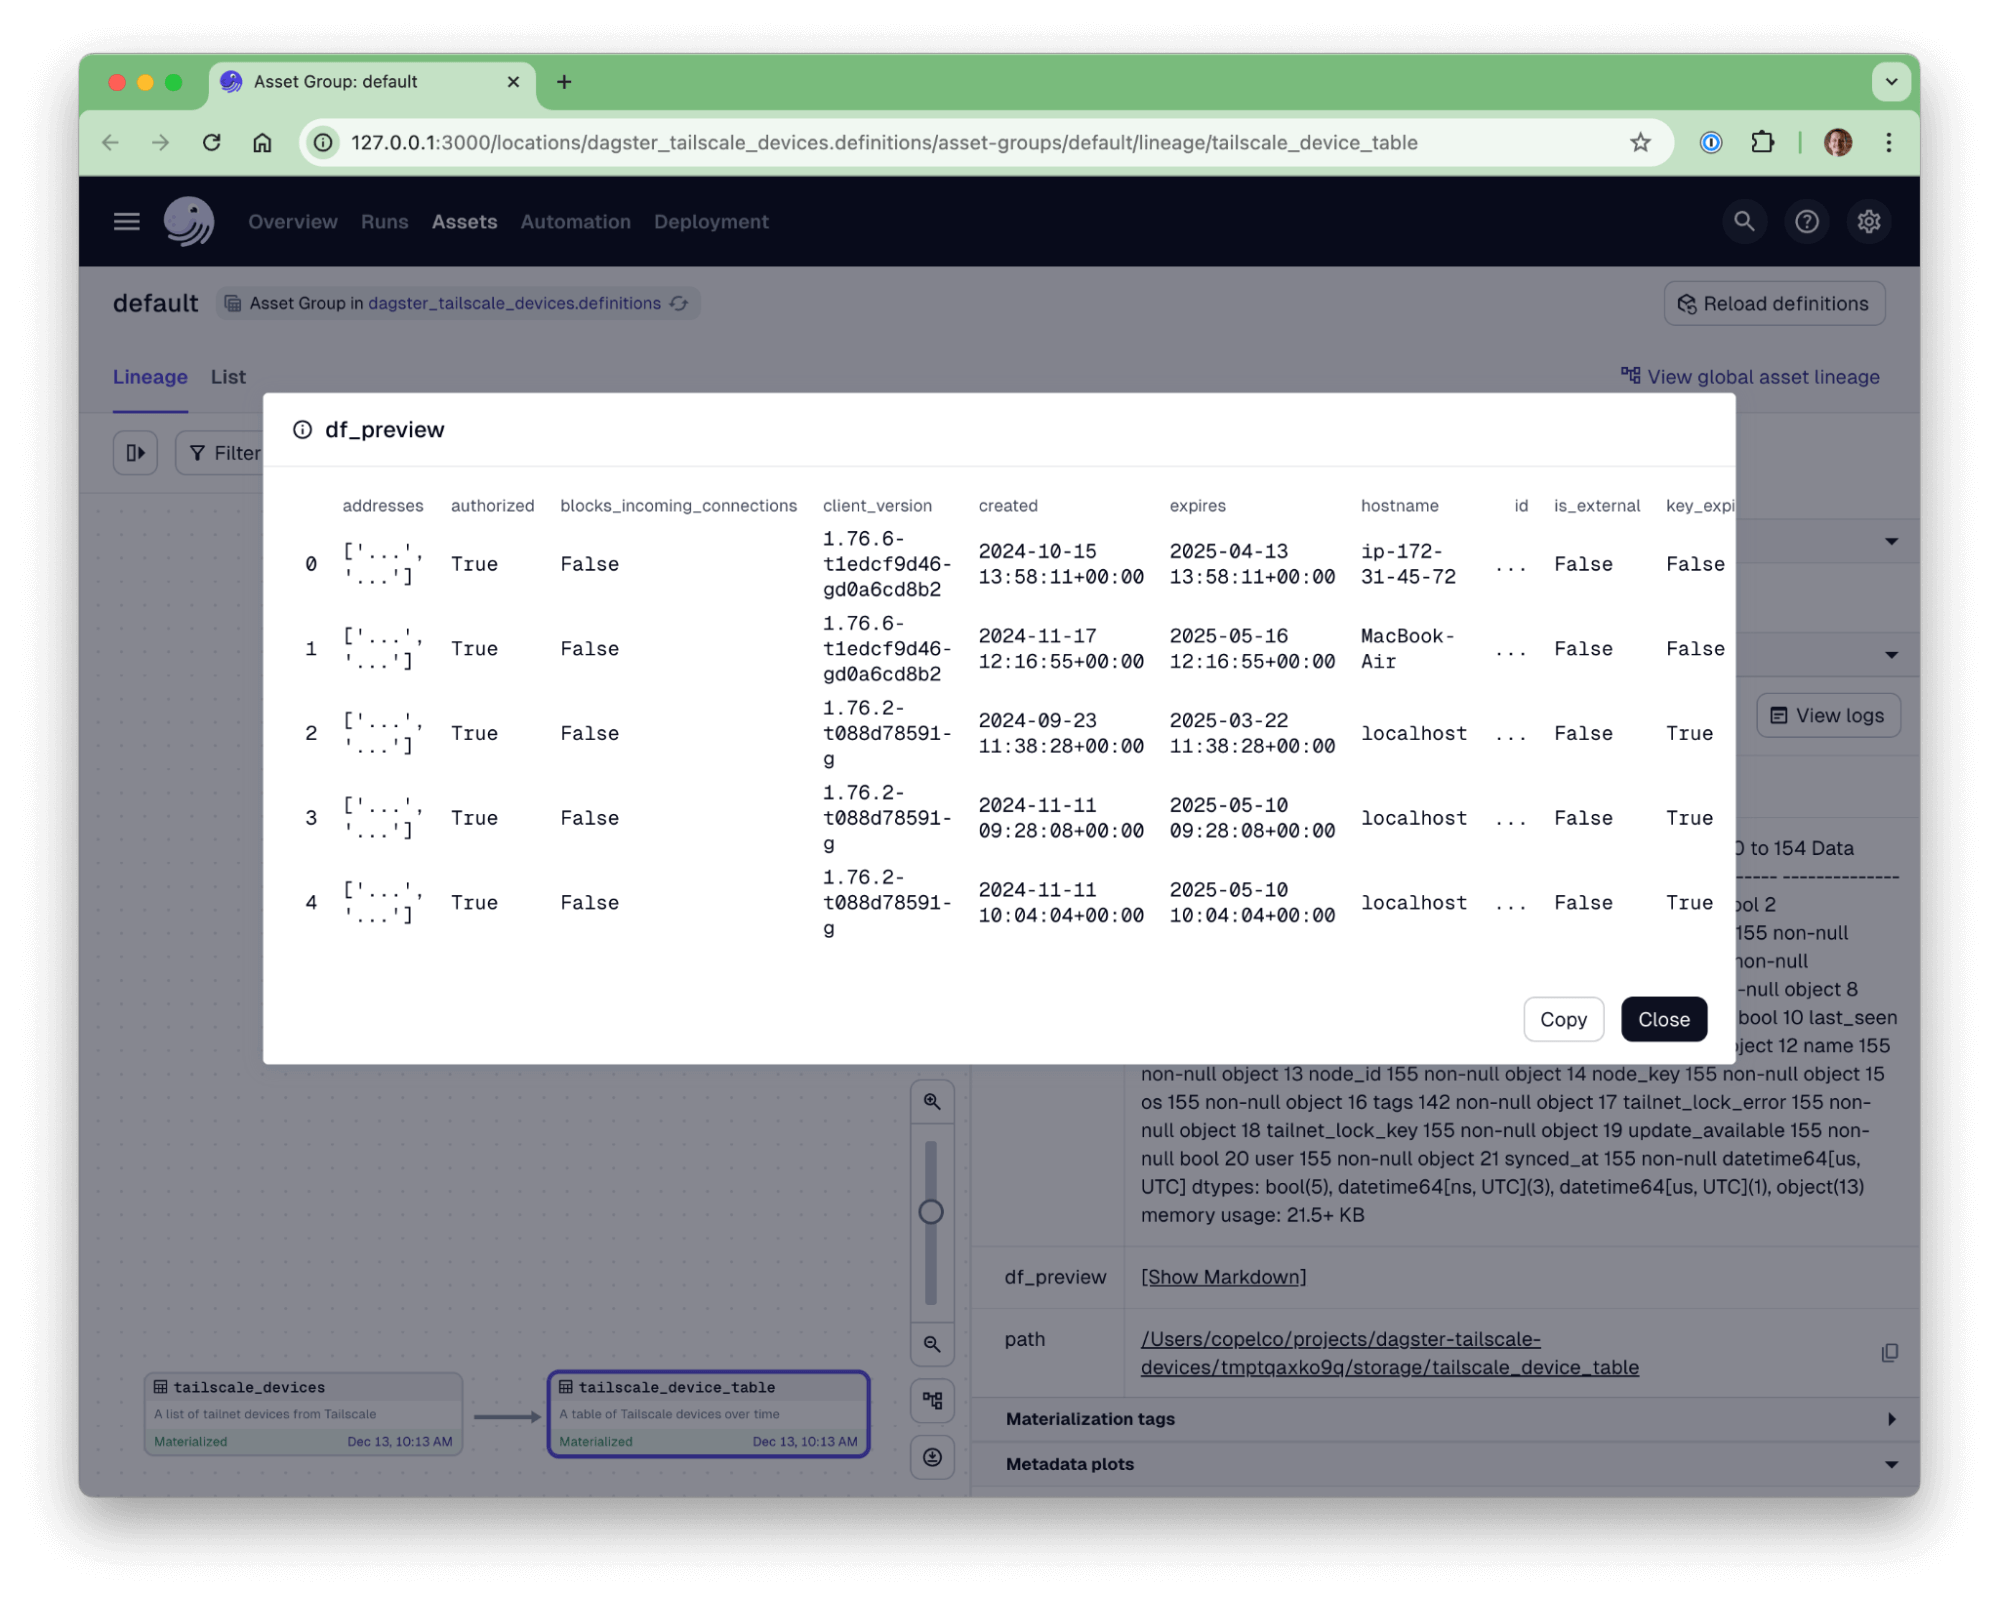Open user settings via gear icon
Viewport: 1999px width, 1601px height.
click(1868, 221)
